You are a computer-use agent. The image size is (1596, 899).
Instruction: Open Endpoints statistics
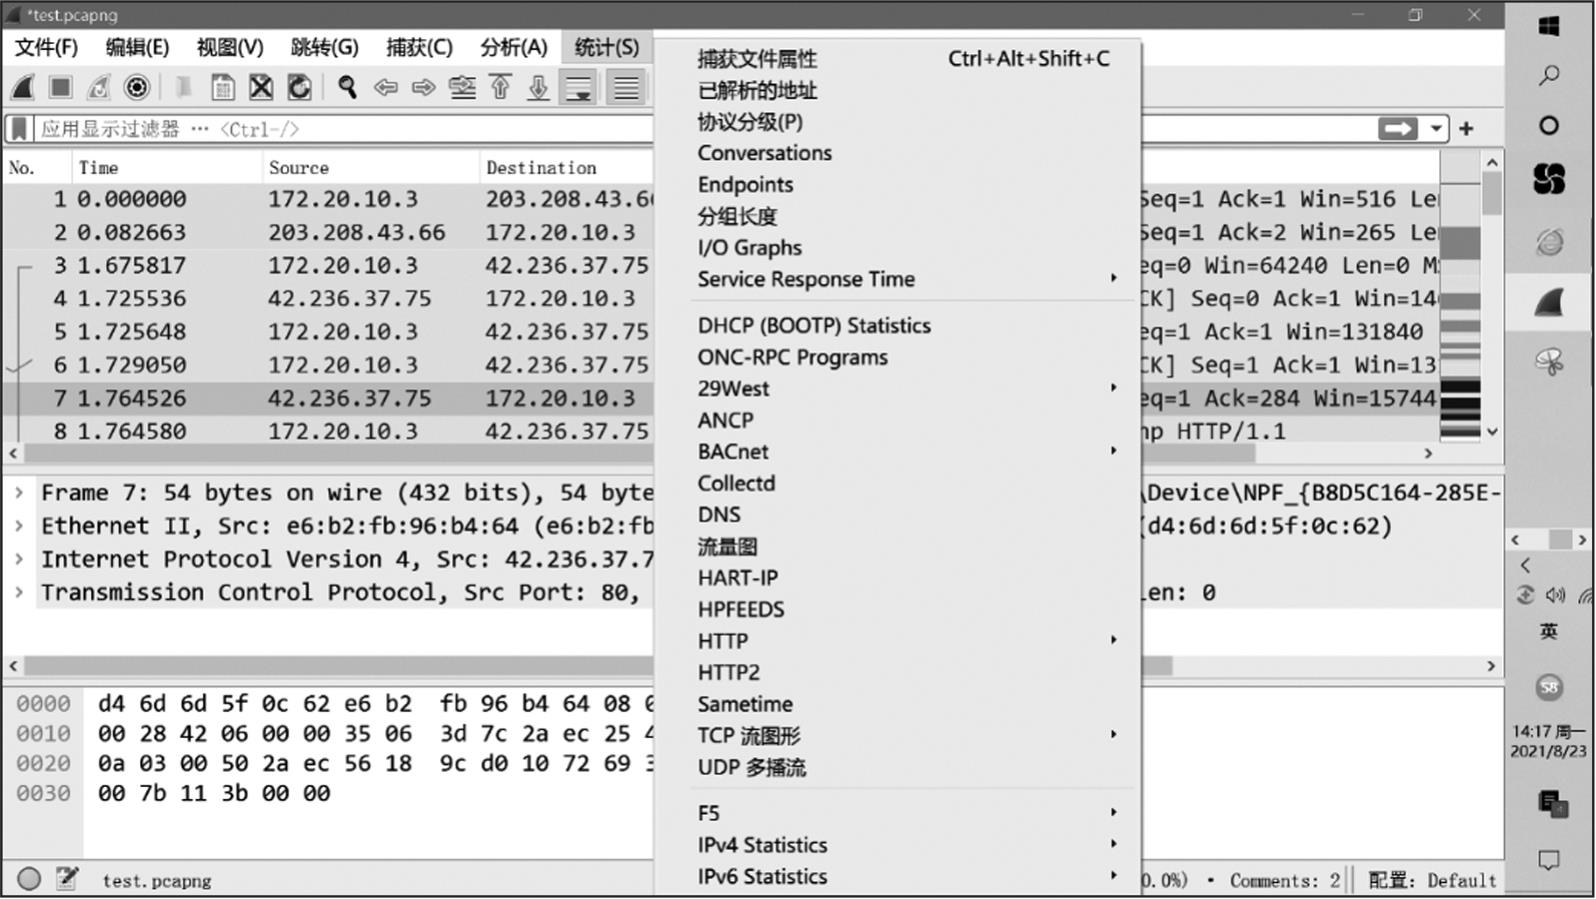click(x=897, y=185)
